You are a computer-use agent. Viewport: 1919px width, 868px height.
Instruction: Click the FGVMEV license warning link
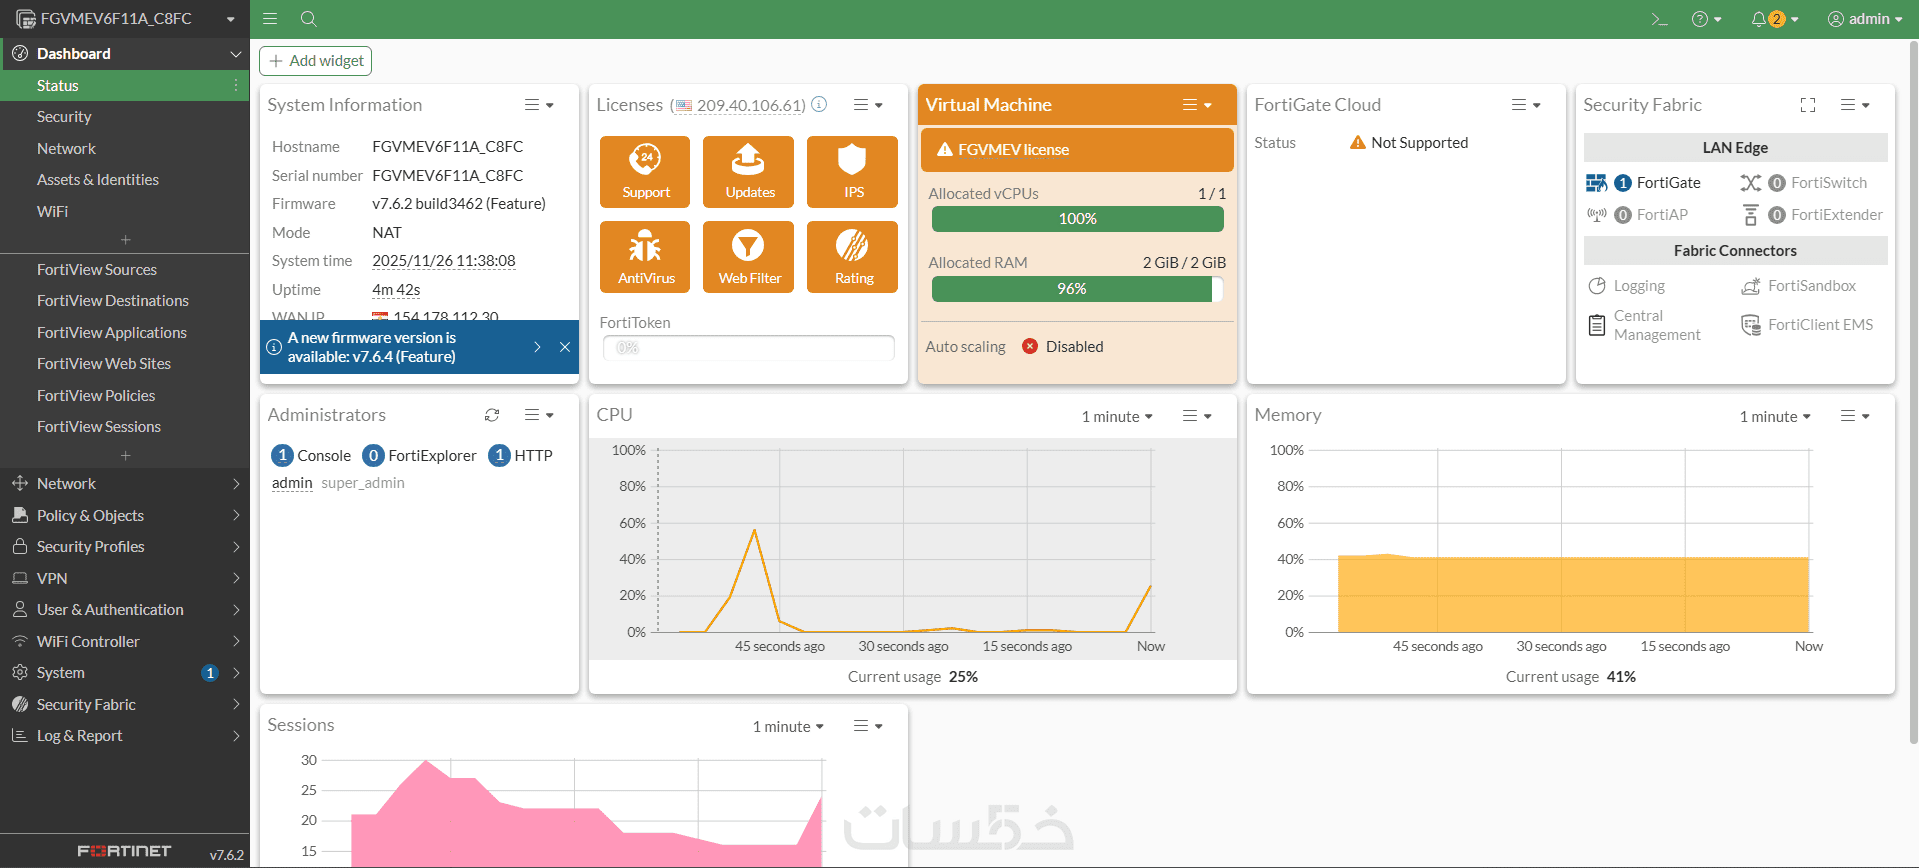click(x=1013, y=150)
